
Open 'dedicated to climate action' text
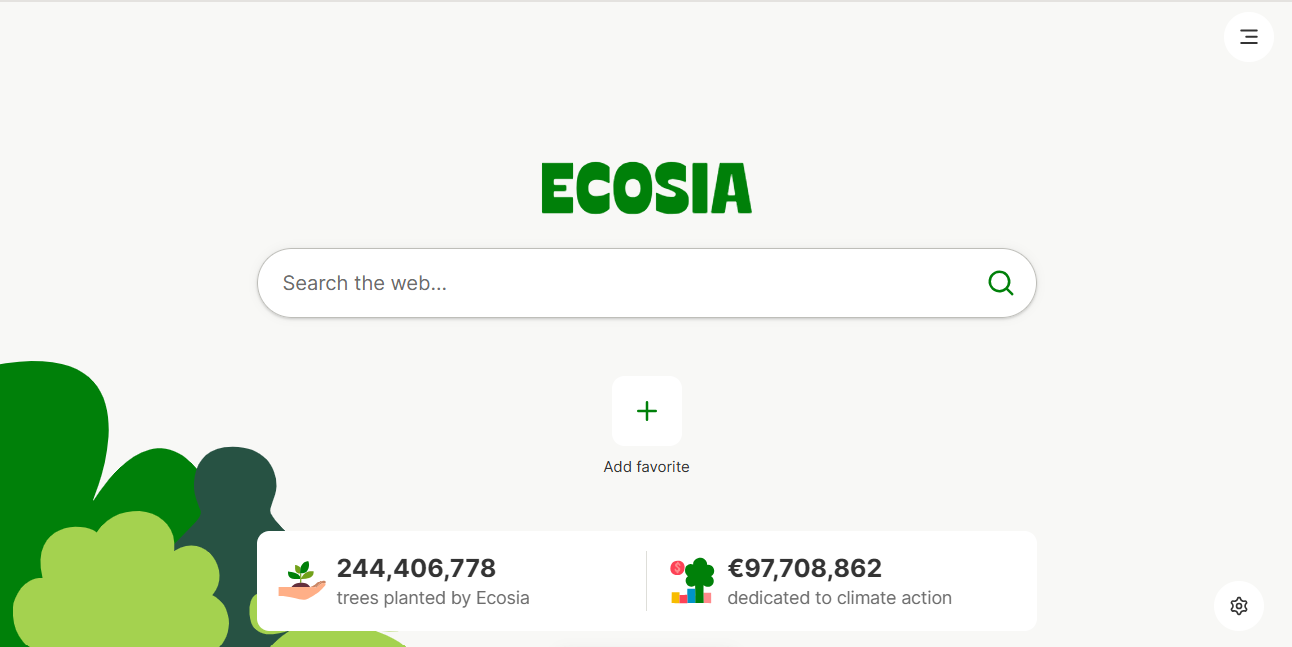pyautogui.click(x=839, y=598)
